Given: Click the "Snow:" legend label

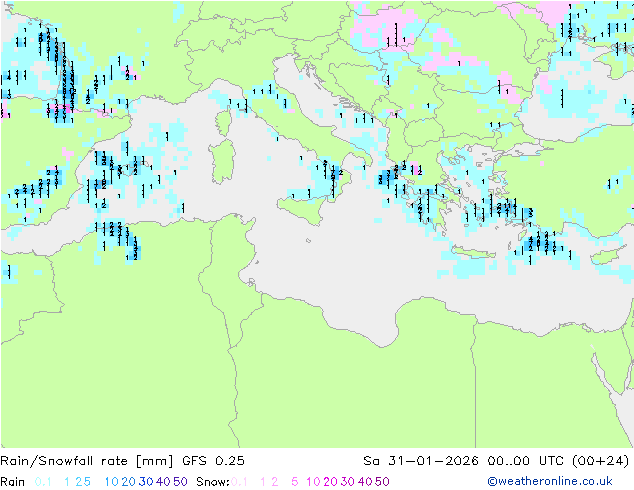Looking at the screenshot, I should (213, 482).
